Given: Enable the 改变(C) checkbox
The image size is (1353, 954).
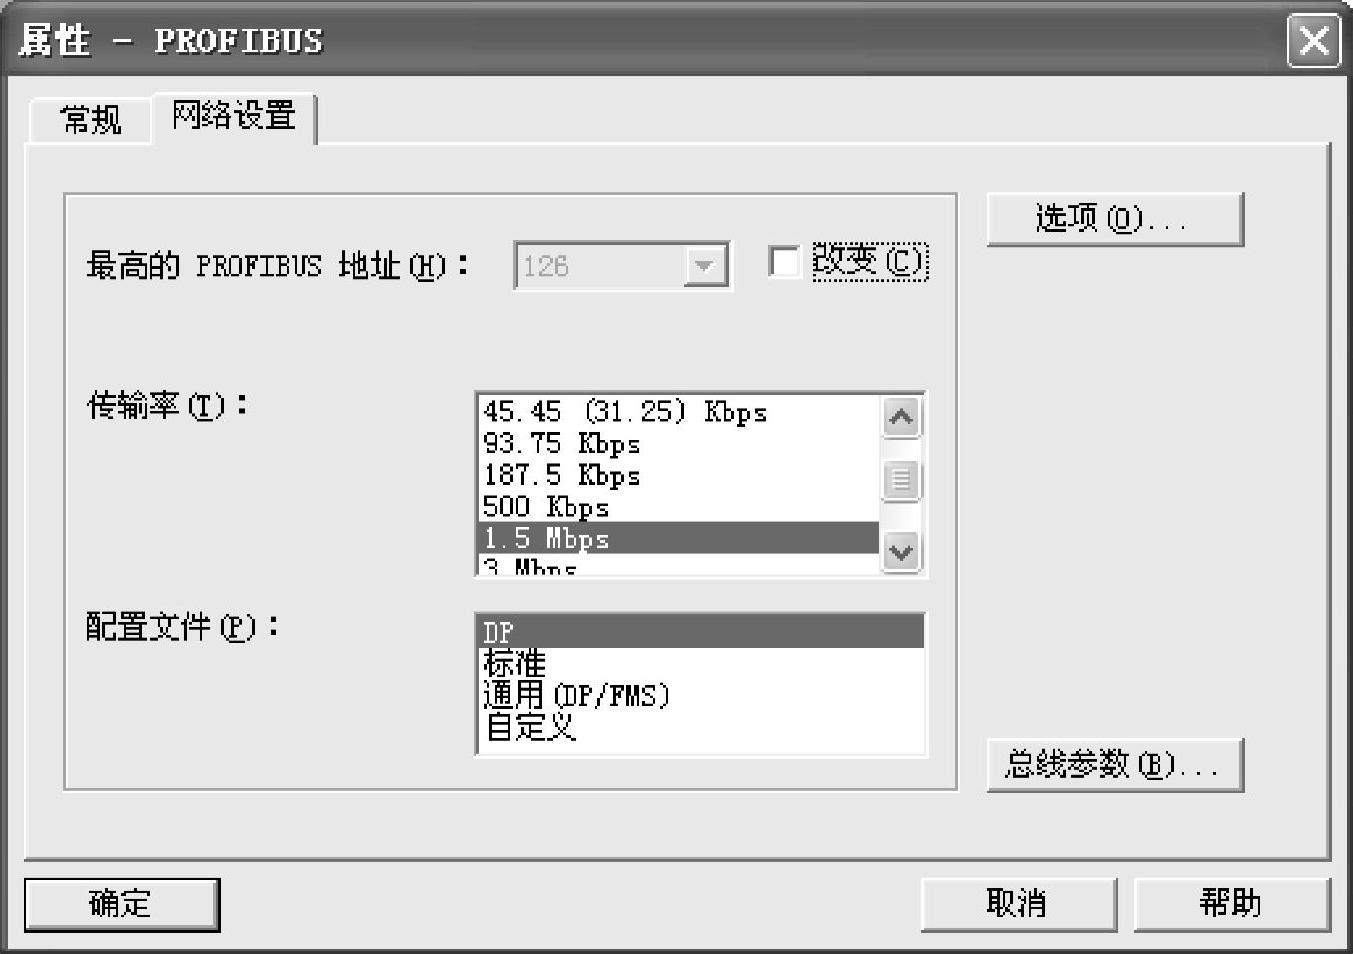Looking at the screenshot, I should [x=784, y=262].
